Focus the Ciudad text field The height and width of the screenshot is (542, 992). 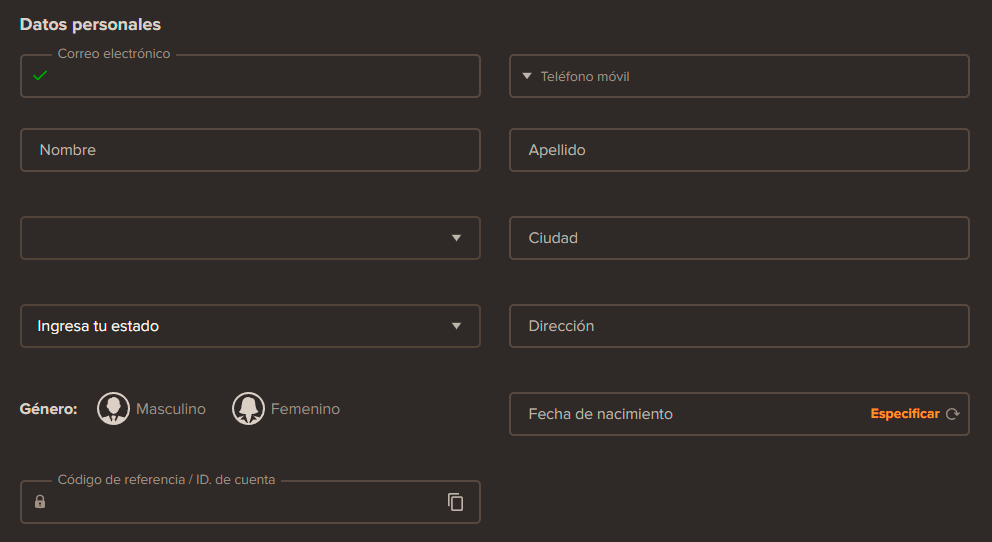pyautogui.click(x=739, y=238)
